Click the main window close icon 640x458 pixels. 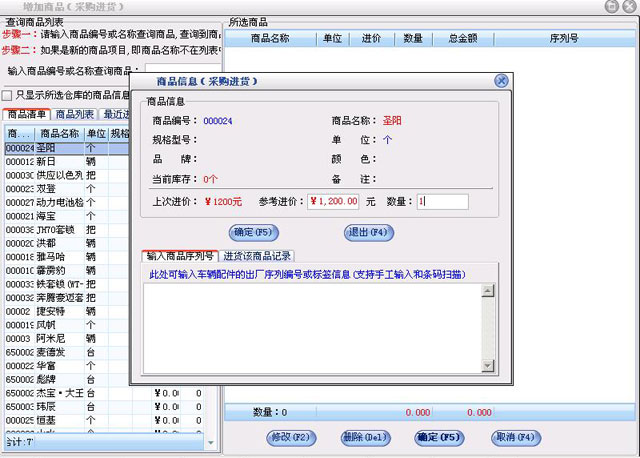tap(628, 7)
